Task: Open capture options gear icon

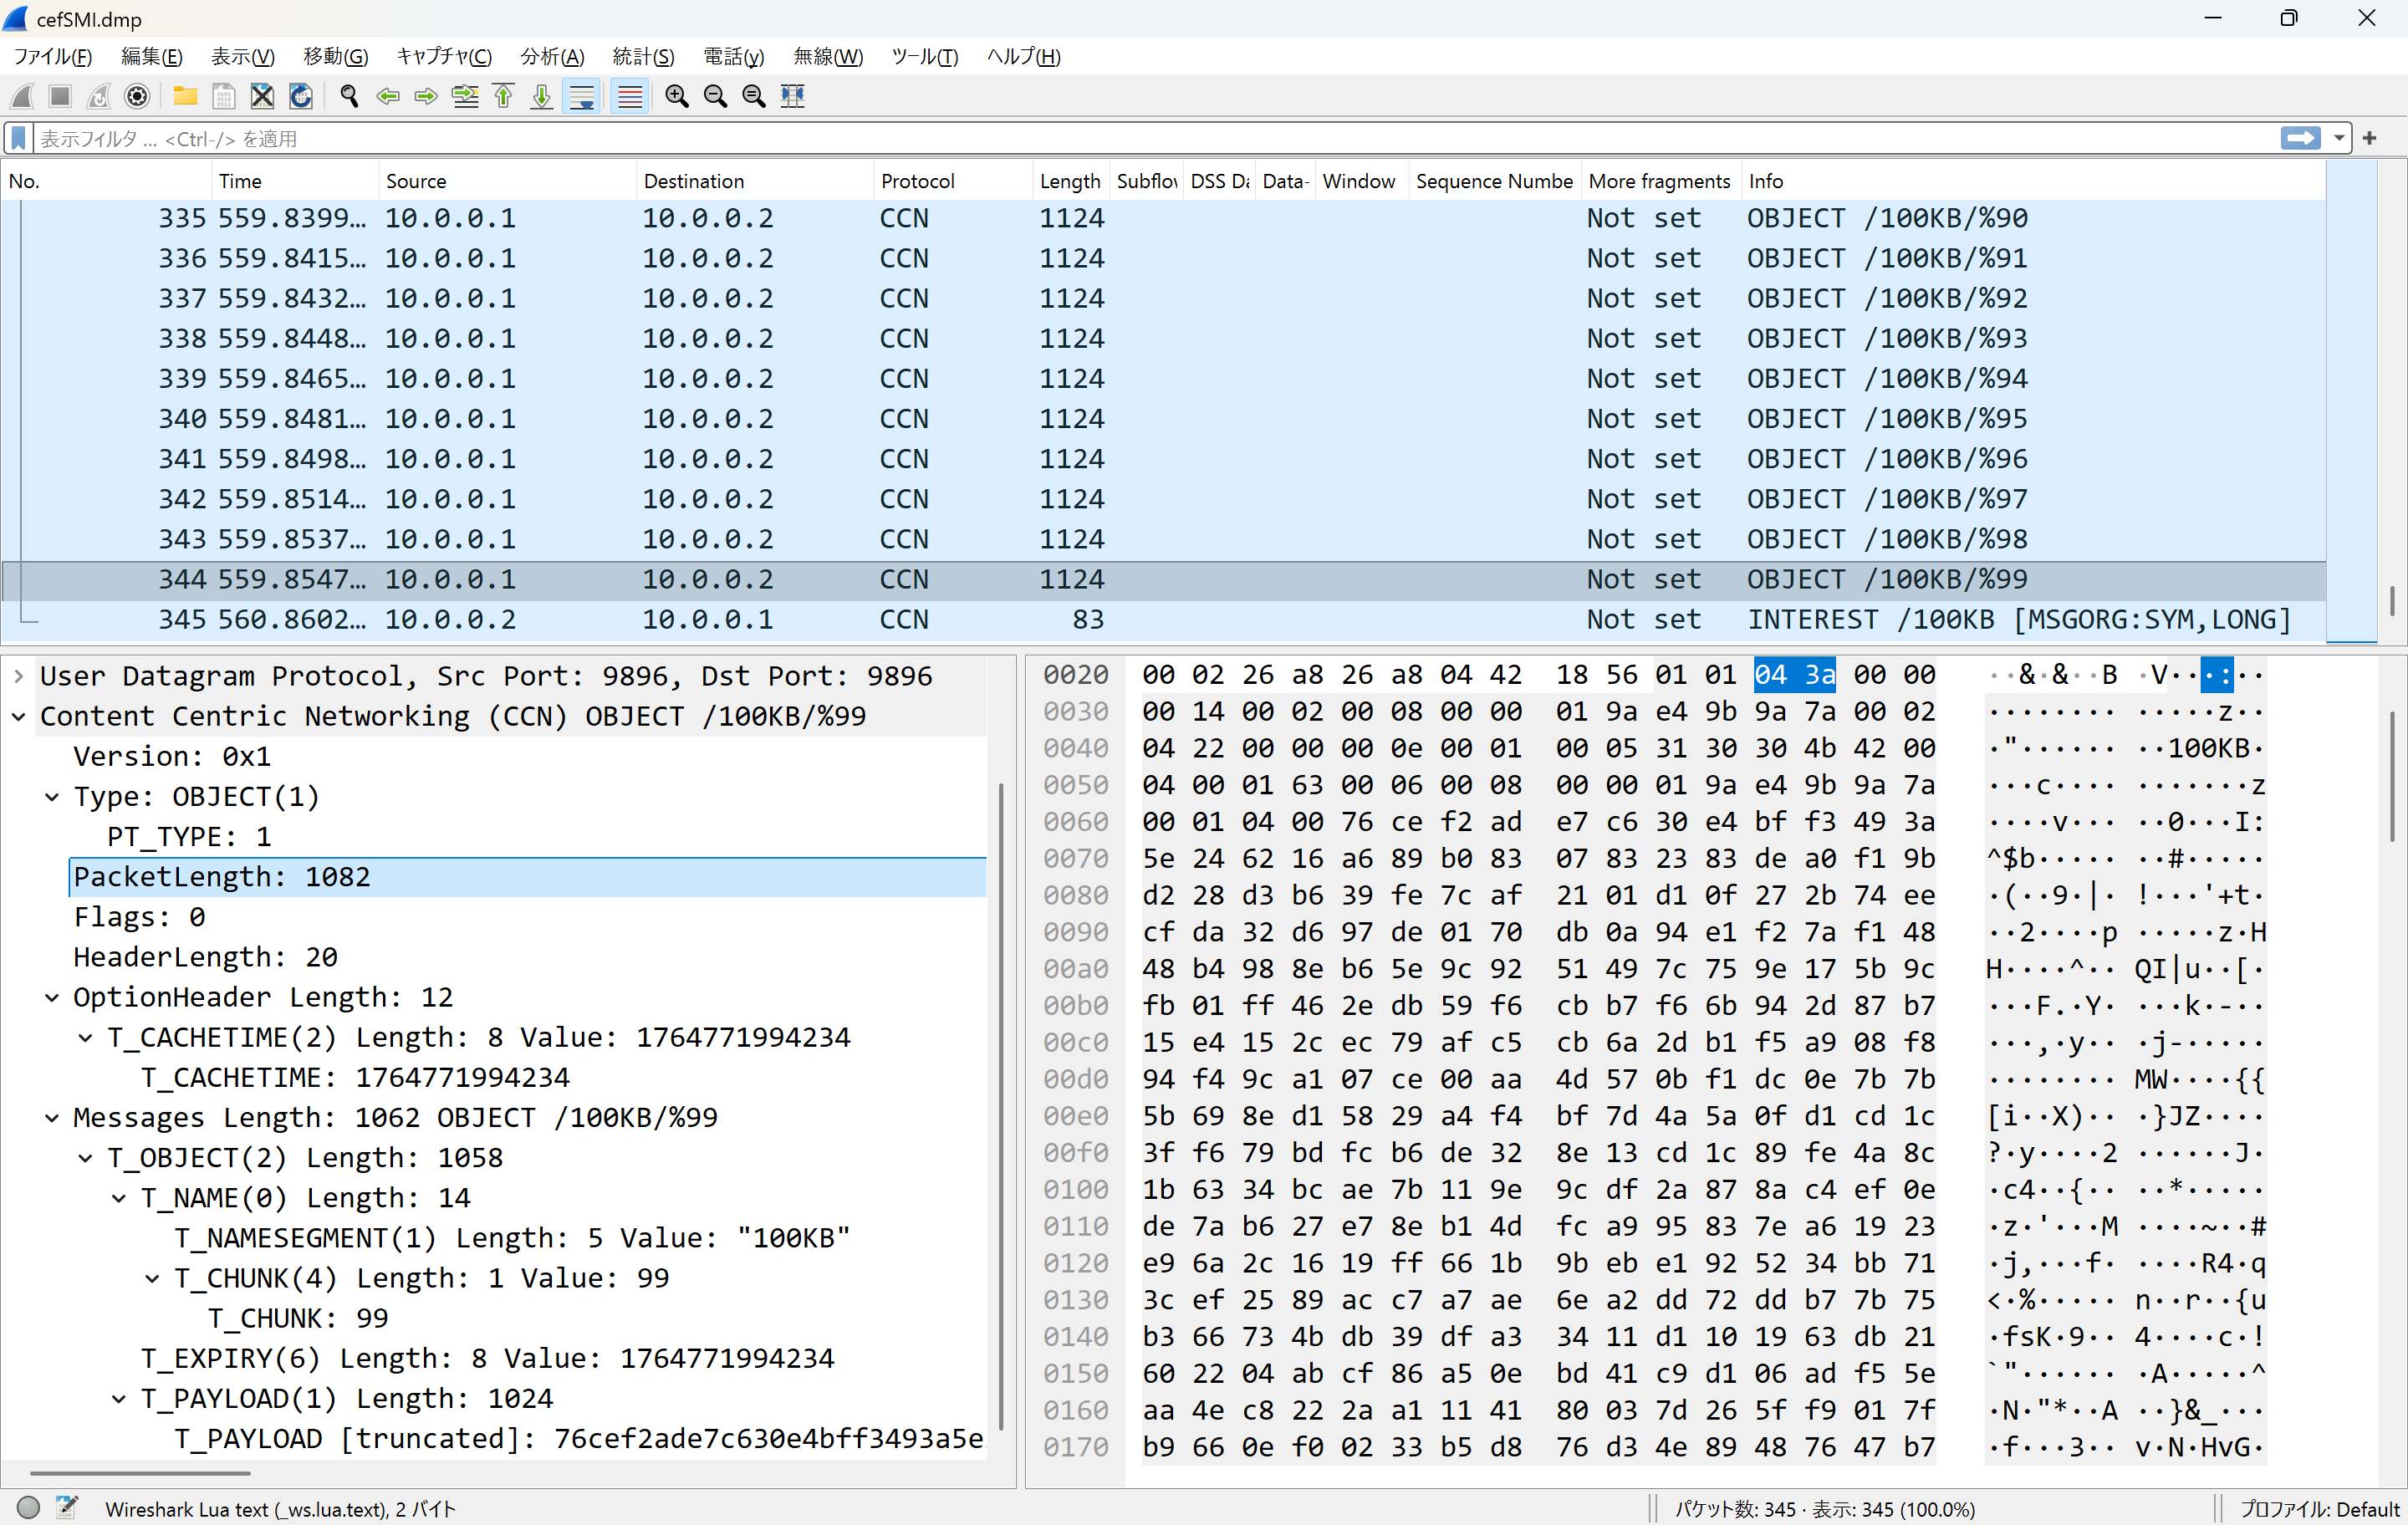Action: pyautogui.click(x=137, y=96)
